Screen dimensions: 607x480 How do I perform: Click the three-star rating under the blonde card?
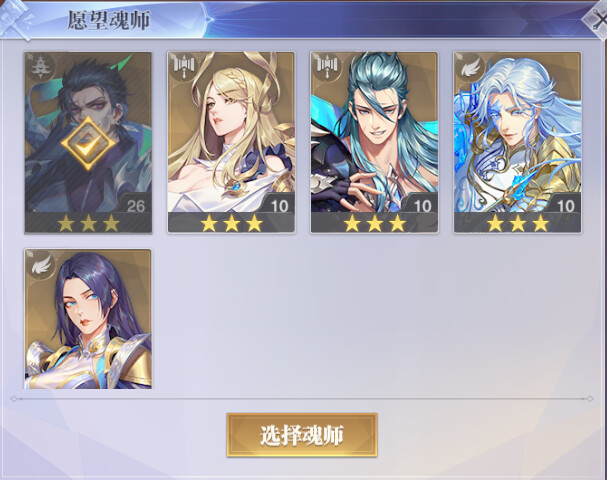tap(231, 223)
